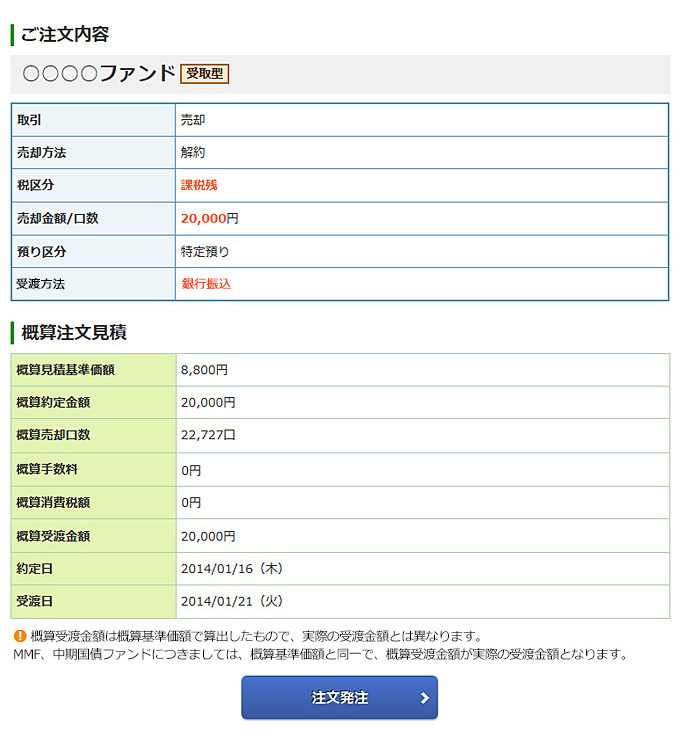
Task: Click the 売却金額/口数 label
Action: pos(58,218)
